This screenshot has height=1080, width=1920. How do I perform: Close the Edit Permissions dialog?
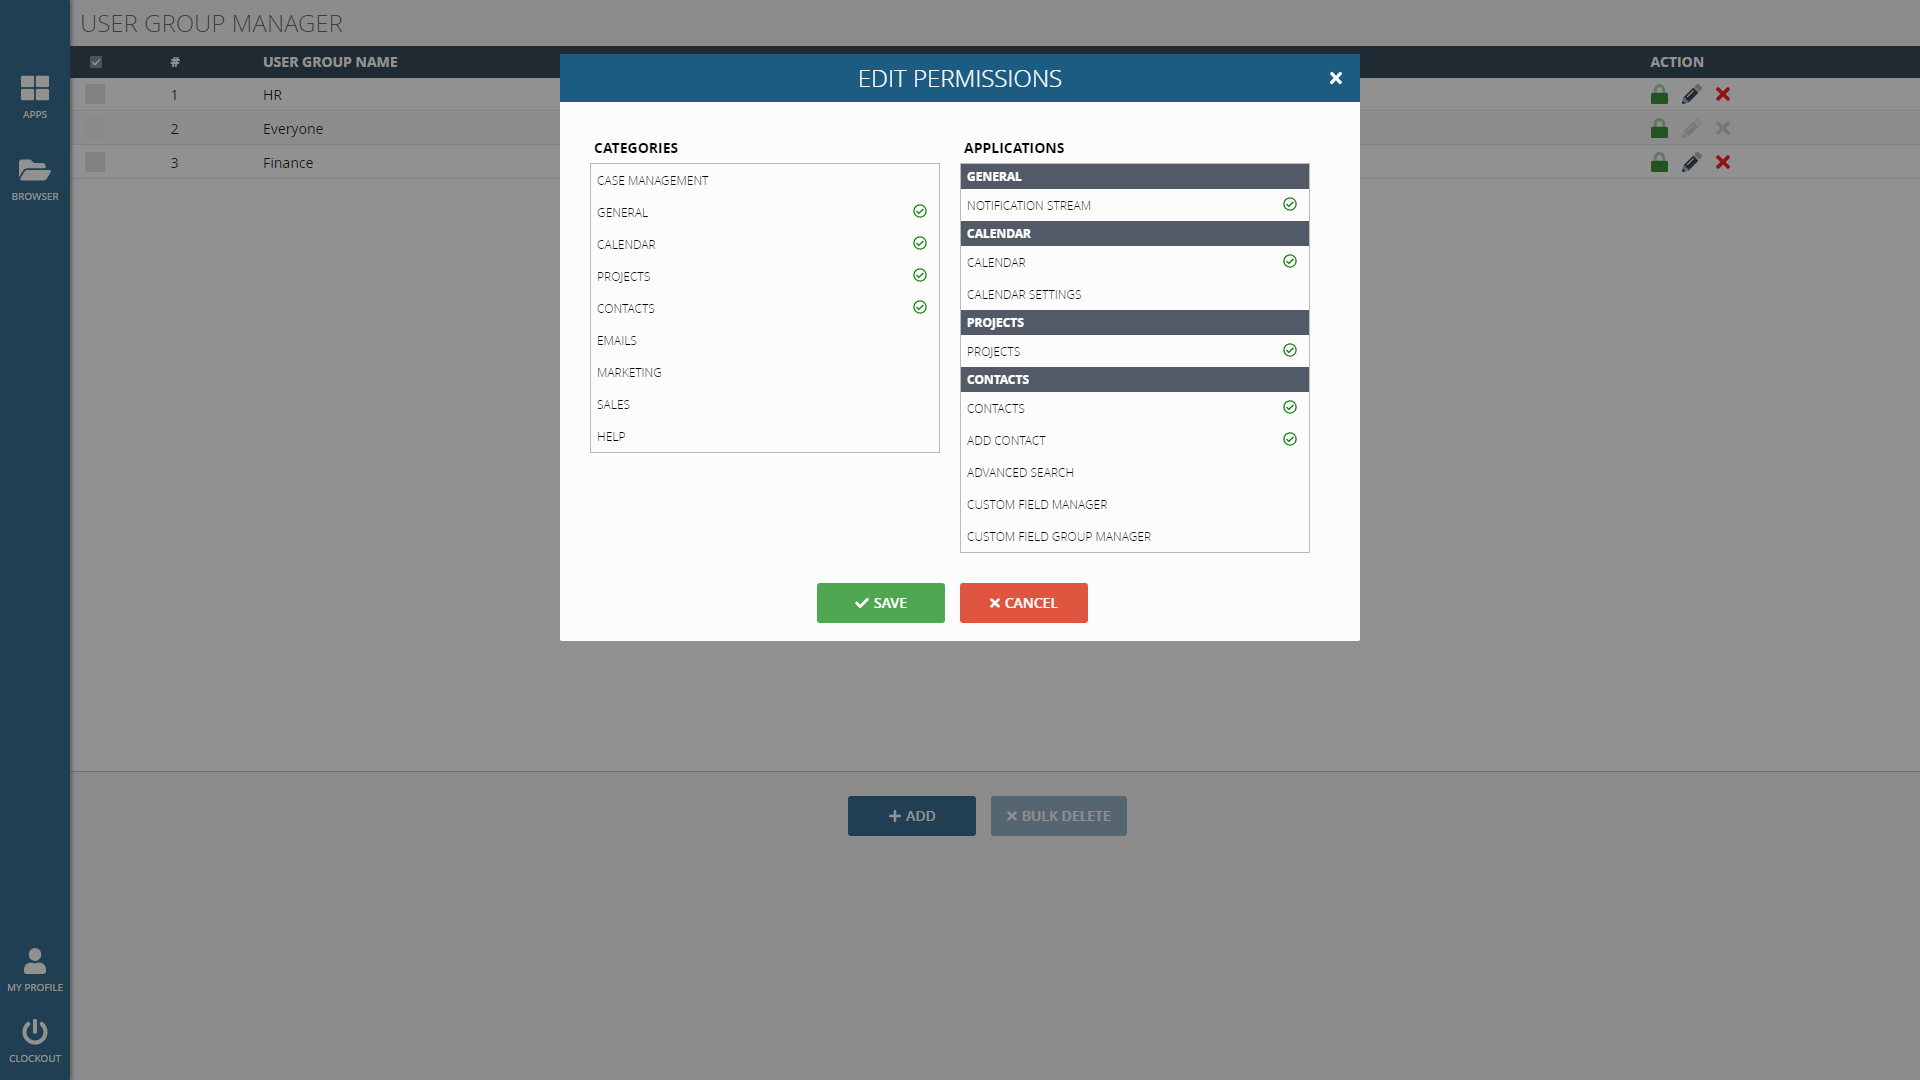pos(1335,78)
